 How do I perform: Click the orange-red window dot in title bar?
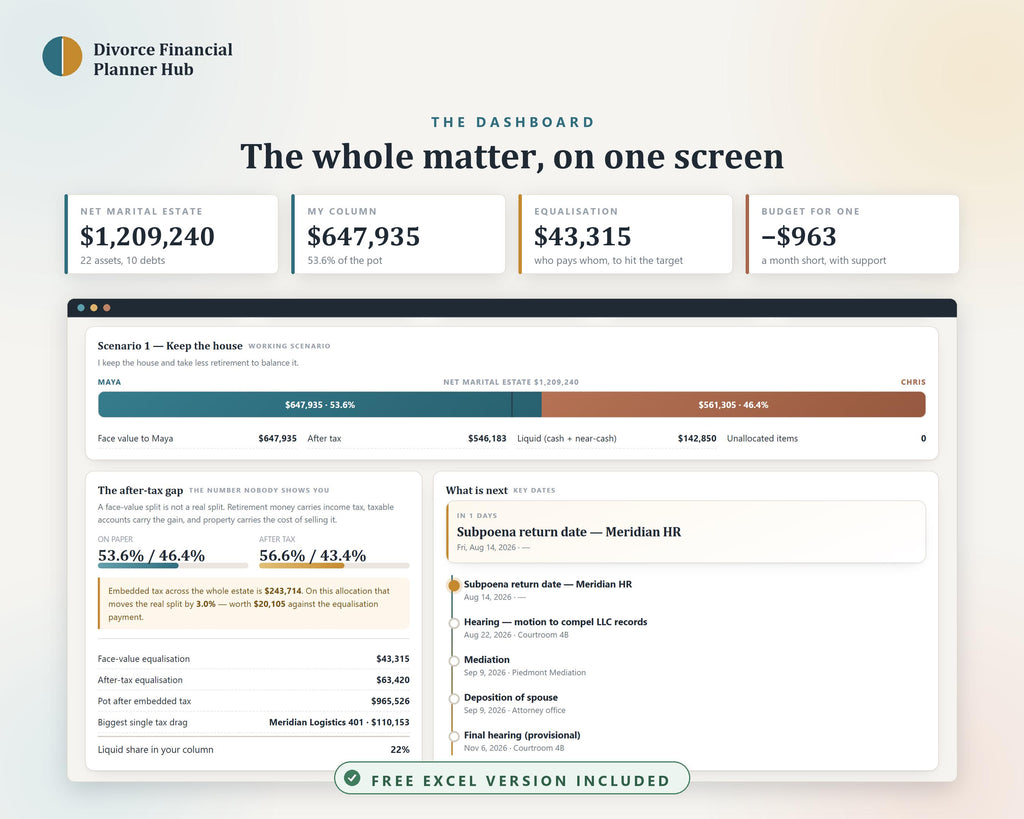[106, 308]
